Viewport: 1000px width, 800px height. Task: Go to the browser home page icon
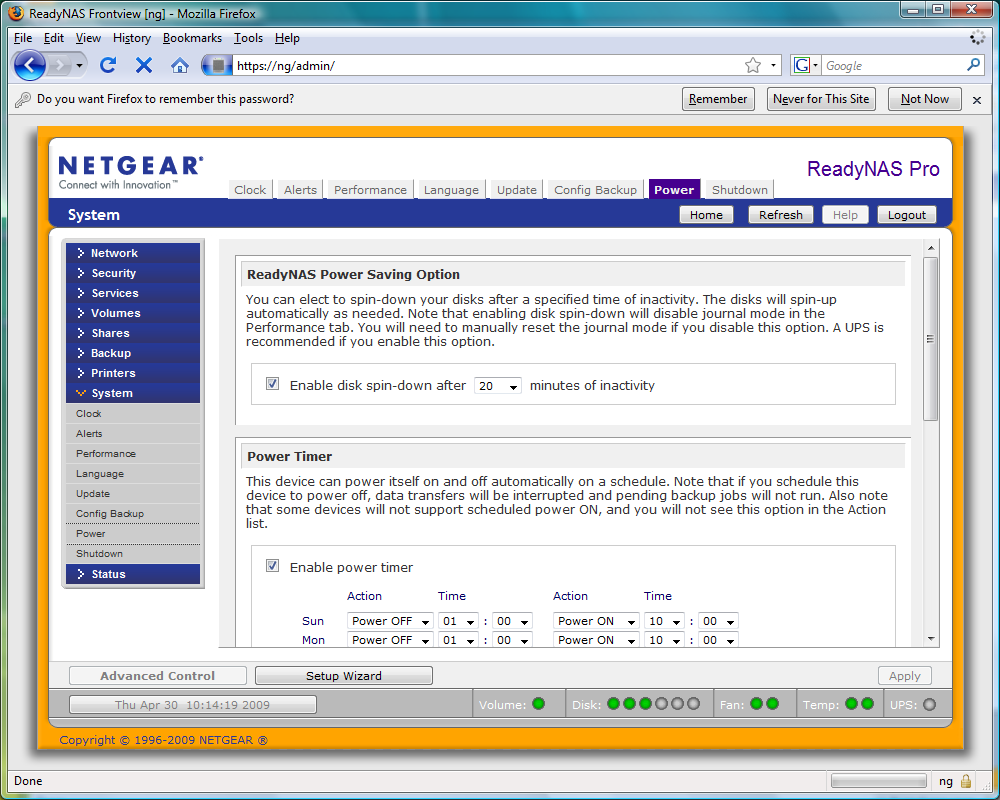click(x=180, y=65)
